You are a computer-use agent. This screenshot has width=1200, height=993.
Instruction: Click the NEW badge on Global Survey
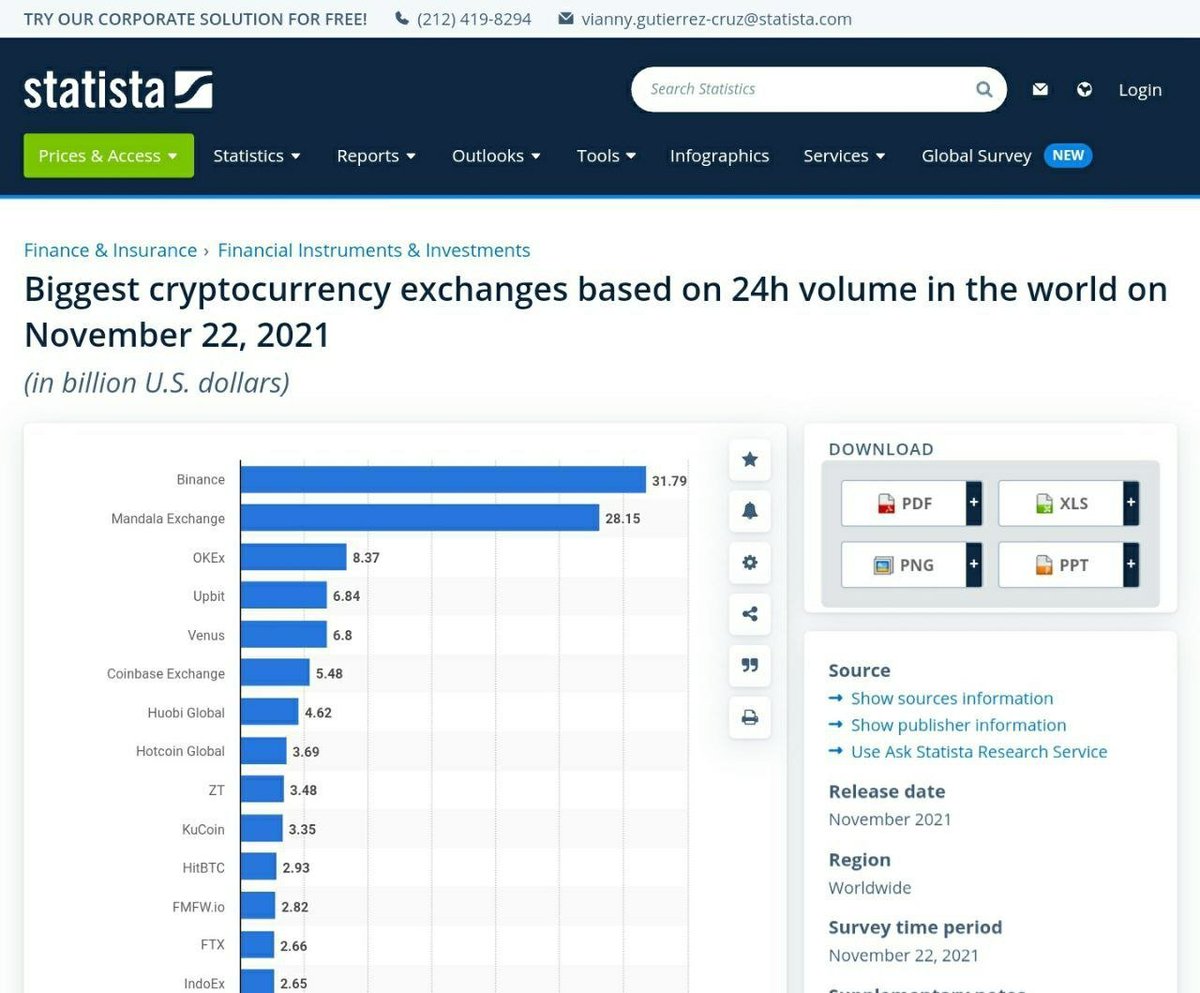1068,155
